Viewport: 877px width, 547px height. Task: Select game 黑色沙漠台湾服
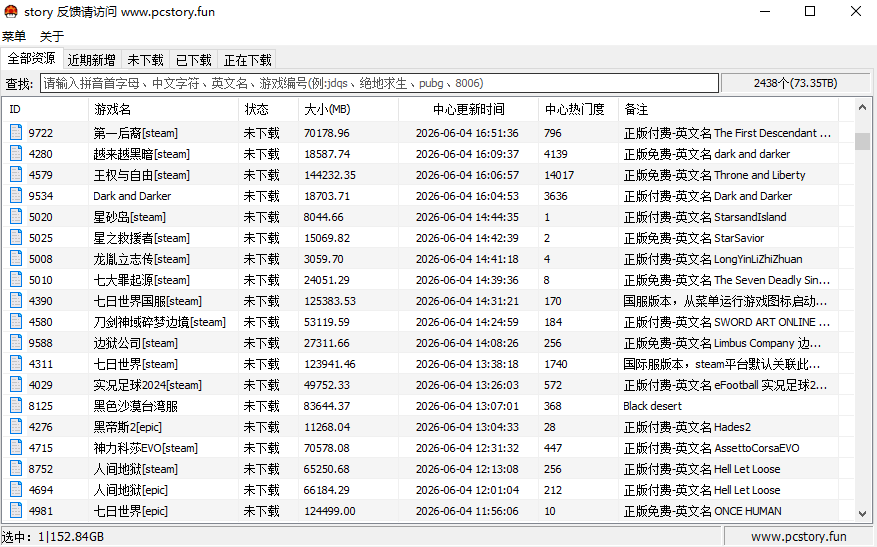coord(135,406)
